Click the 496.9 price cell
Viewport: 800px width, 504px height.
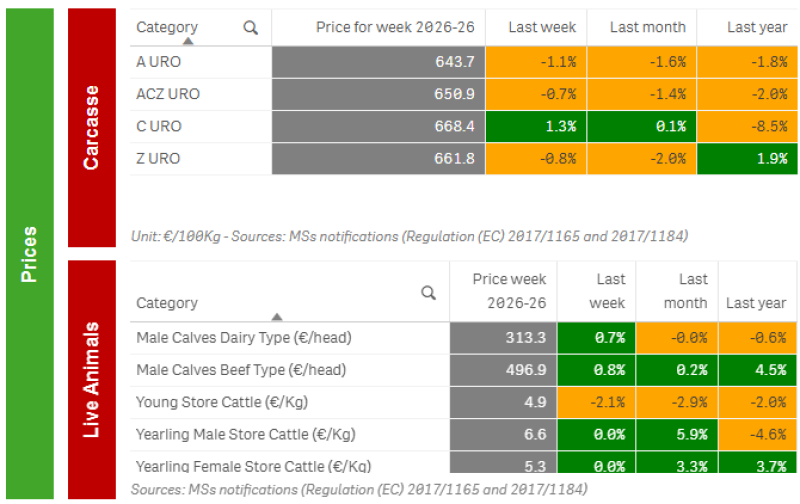point(503,370)
